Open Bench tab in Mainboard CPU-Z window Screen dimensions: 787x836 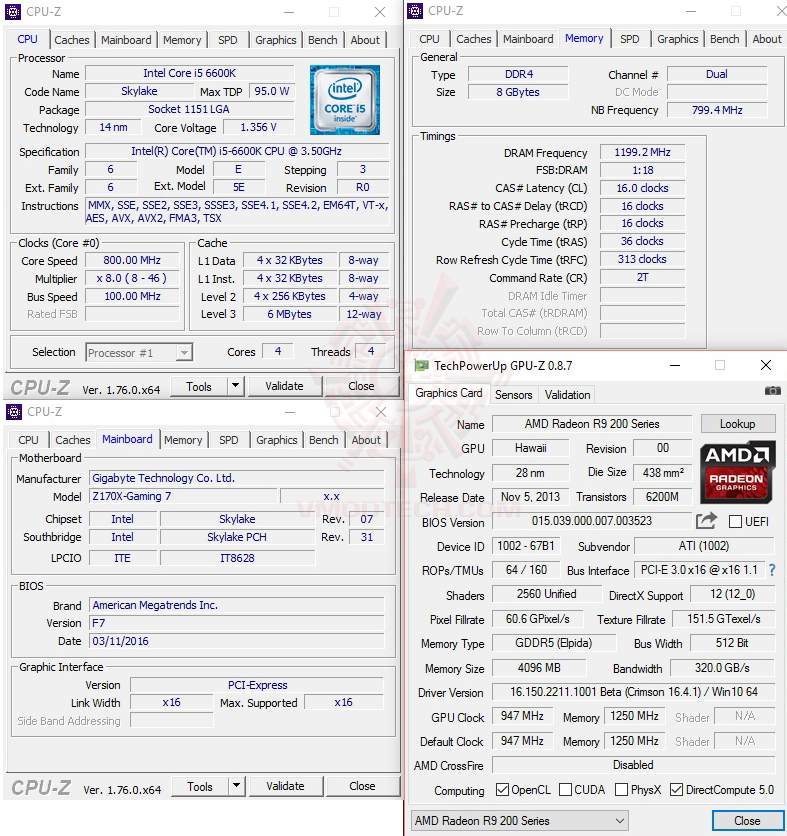pos(324,440)
